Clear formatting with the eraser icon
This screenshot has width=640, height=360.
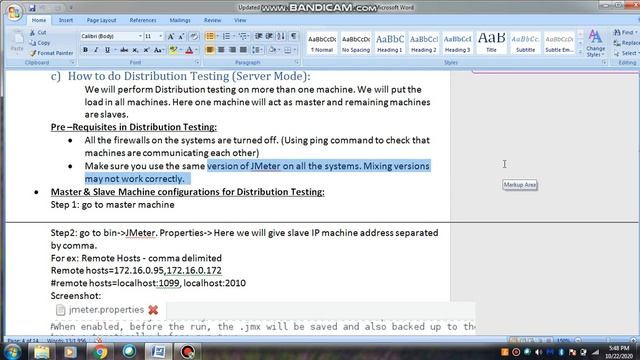click(x=194, y=36)
